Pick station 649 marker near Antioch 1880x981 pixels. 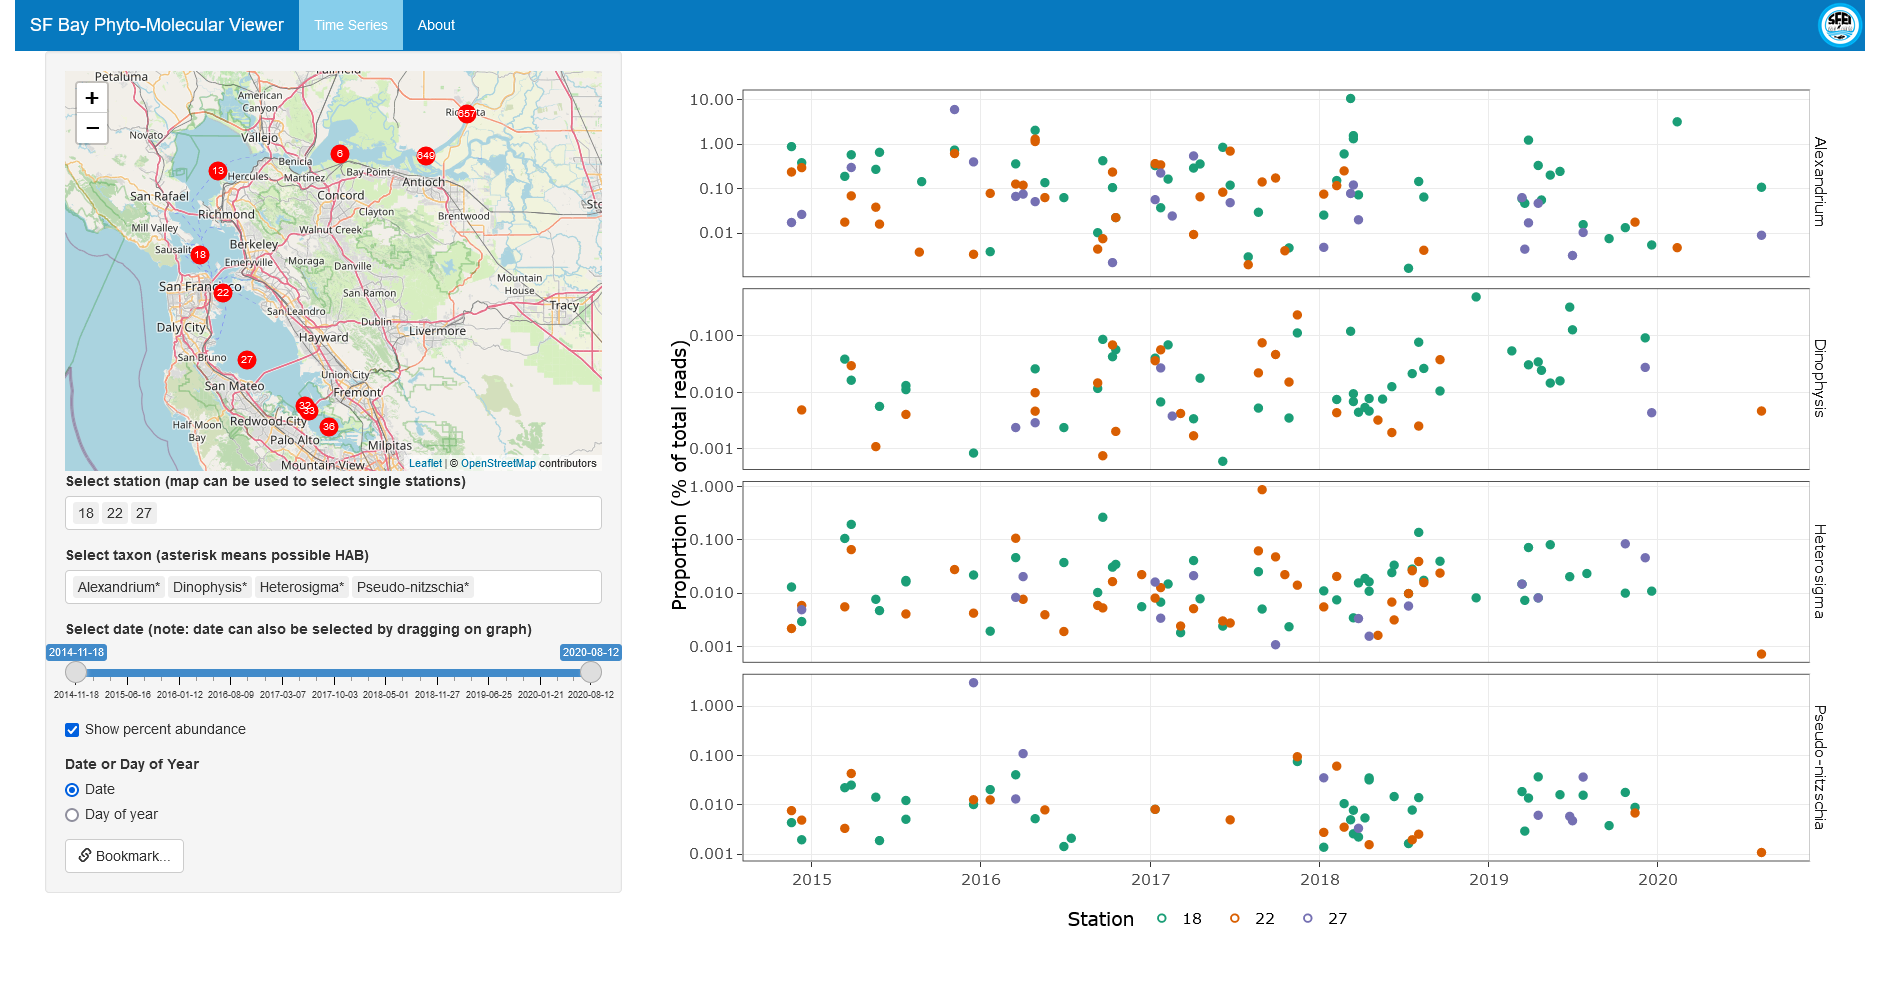[x=426, y=155]
